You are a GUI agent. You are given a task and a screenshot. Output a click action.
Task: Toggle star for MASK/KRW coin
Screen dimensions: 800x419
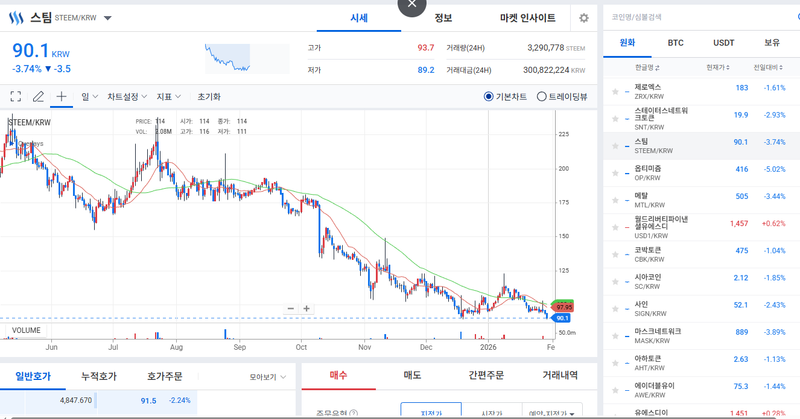tap(616, 332)
